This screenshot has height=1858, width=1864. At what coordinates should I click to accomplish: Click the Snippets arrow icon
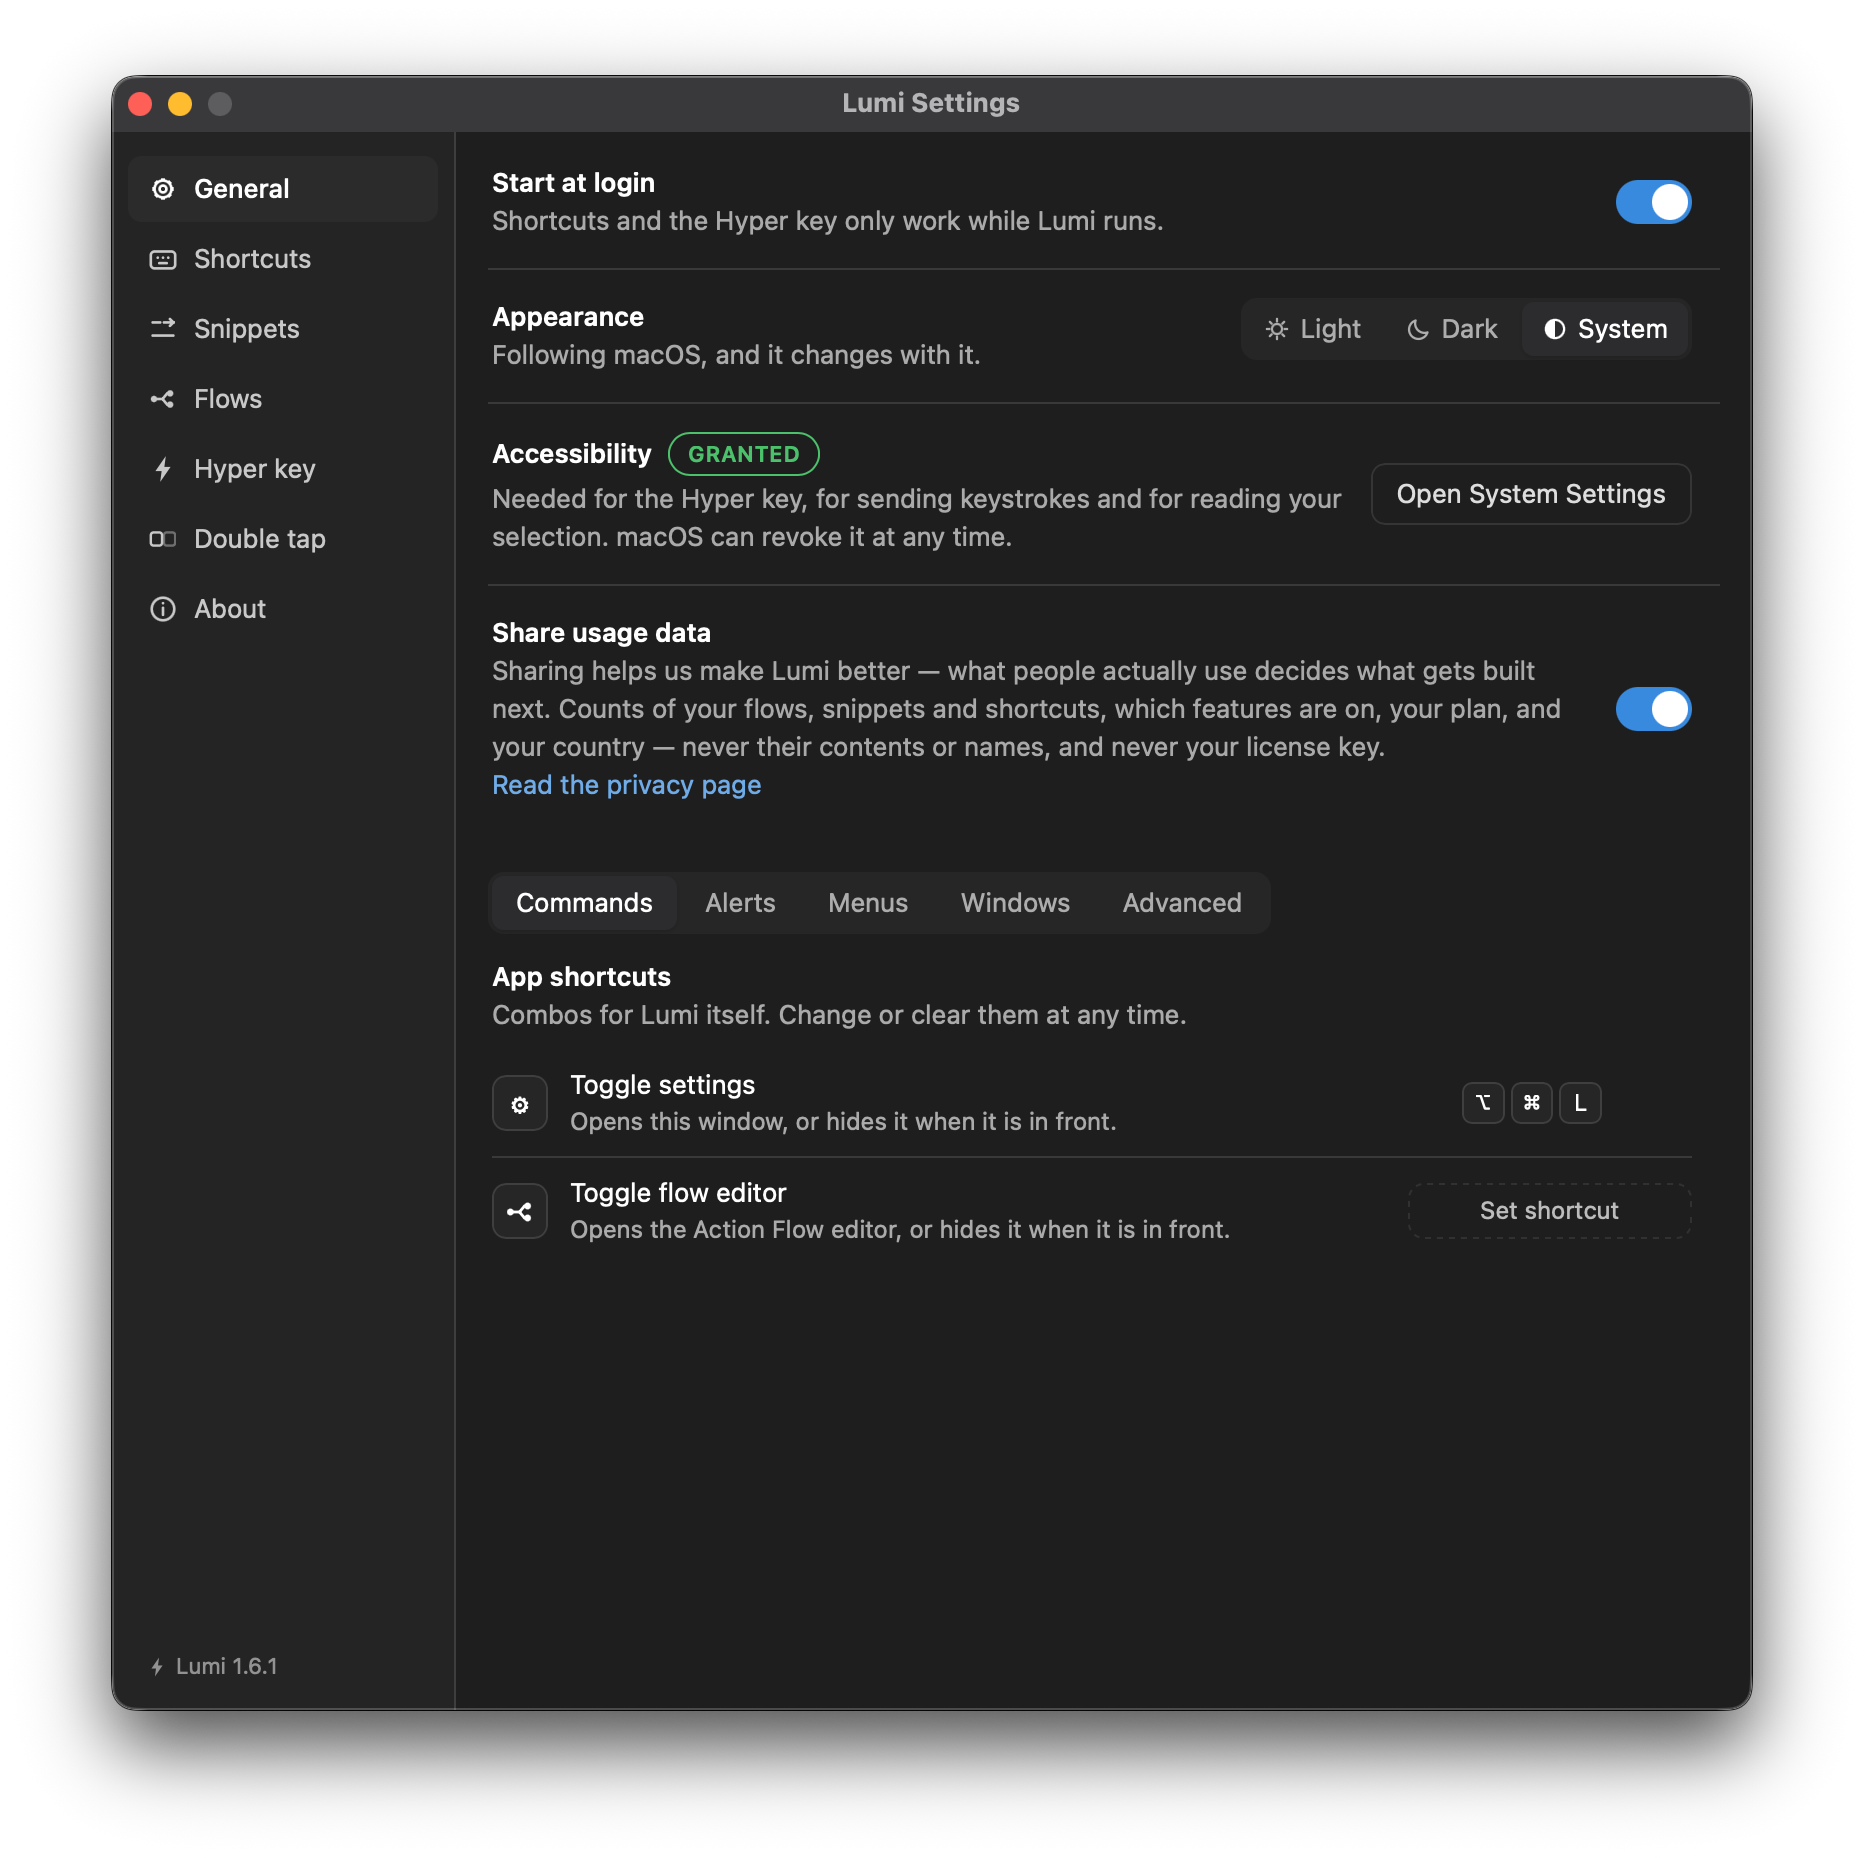[163, 329]
